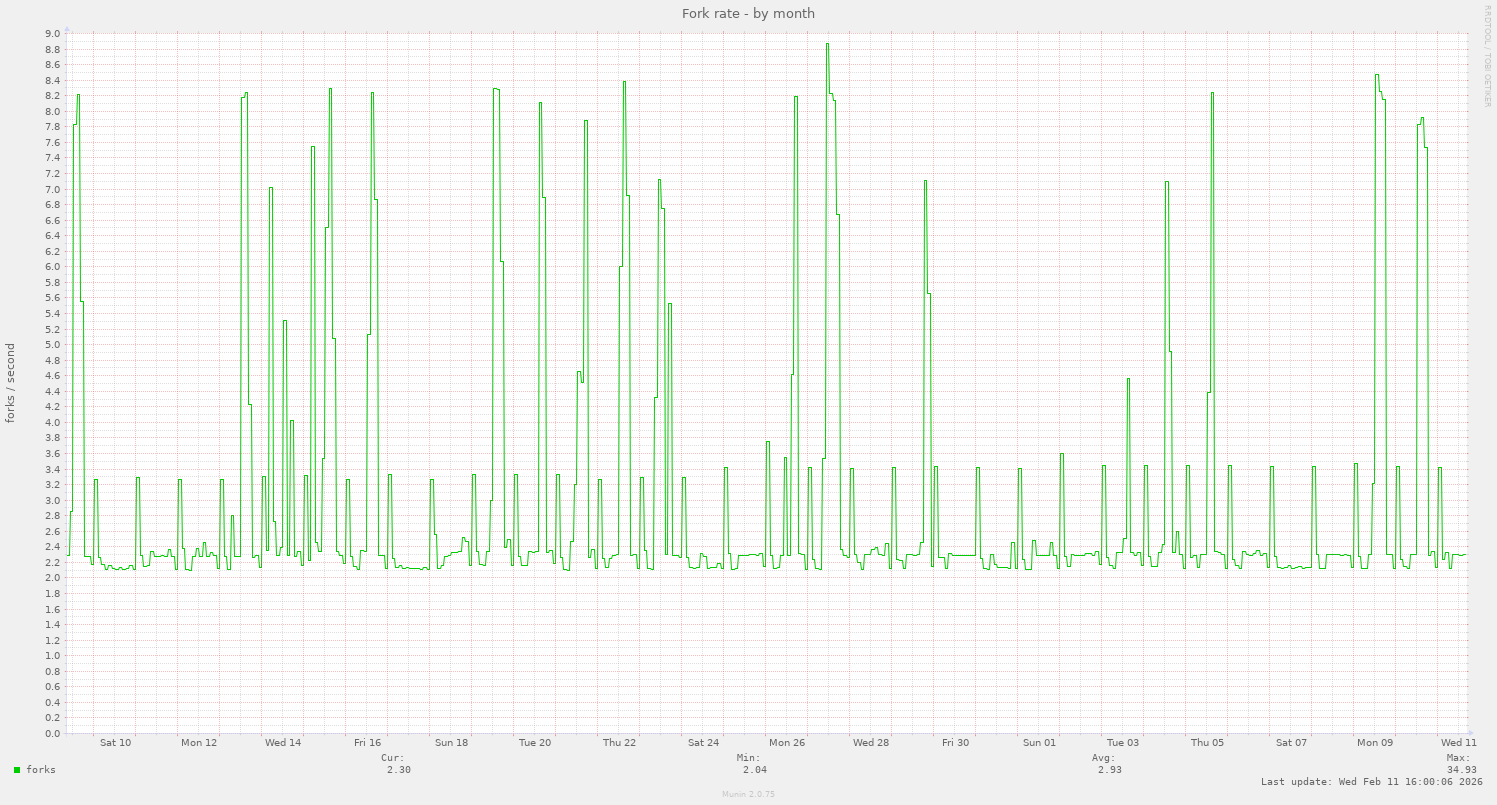This screenshot has height=805, width=1497.
Task: Click the green forks legend color square
Action: 17,770
